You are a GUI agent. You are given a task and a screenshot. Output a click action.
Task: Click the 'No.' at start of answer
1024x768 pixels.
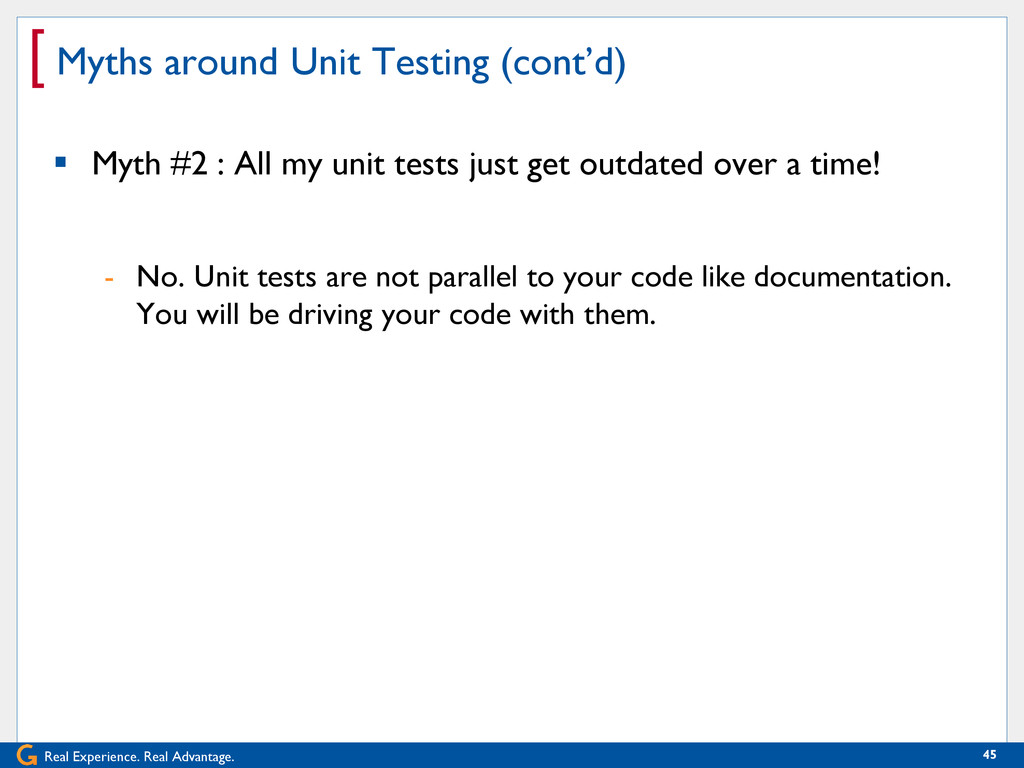tap(161, 277)
